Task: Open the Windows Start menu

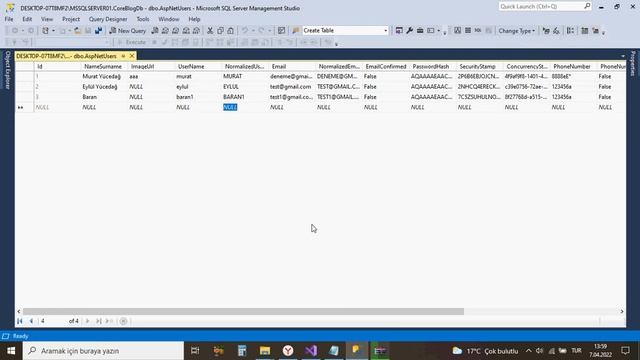Action: tap(11, 351)
